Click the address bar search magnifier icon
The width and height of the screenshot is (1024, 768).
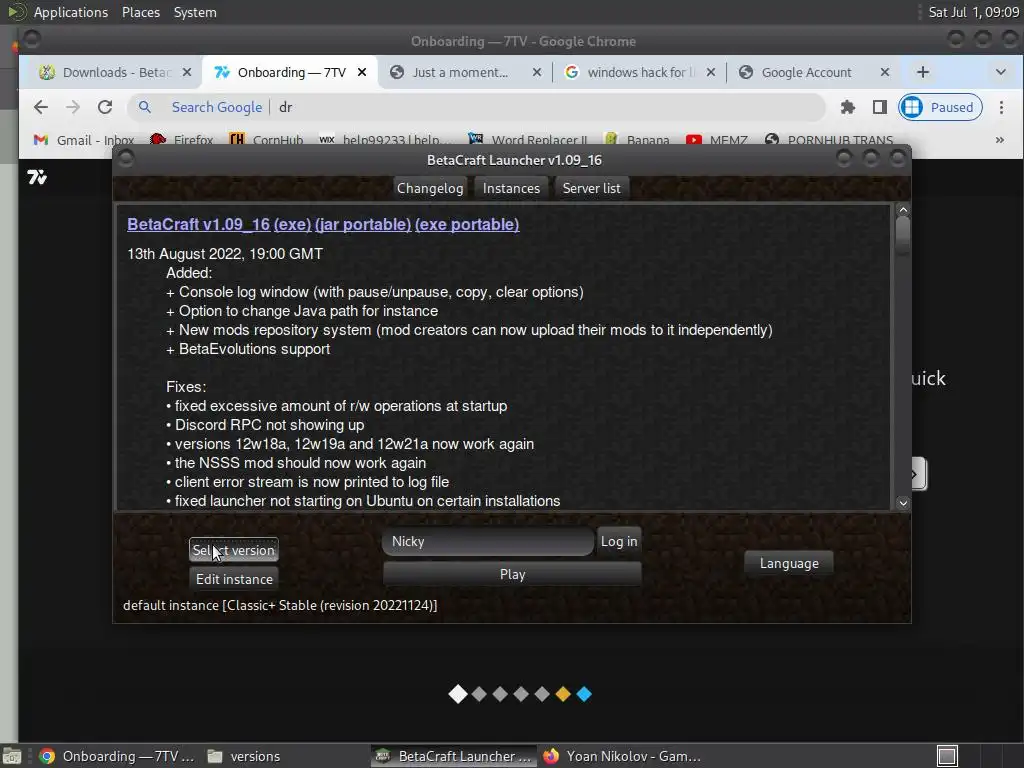(x=144, y=107)
